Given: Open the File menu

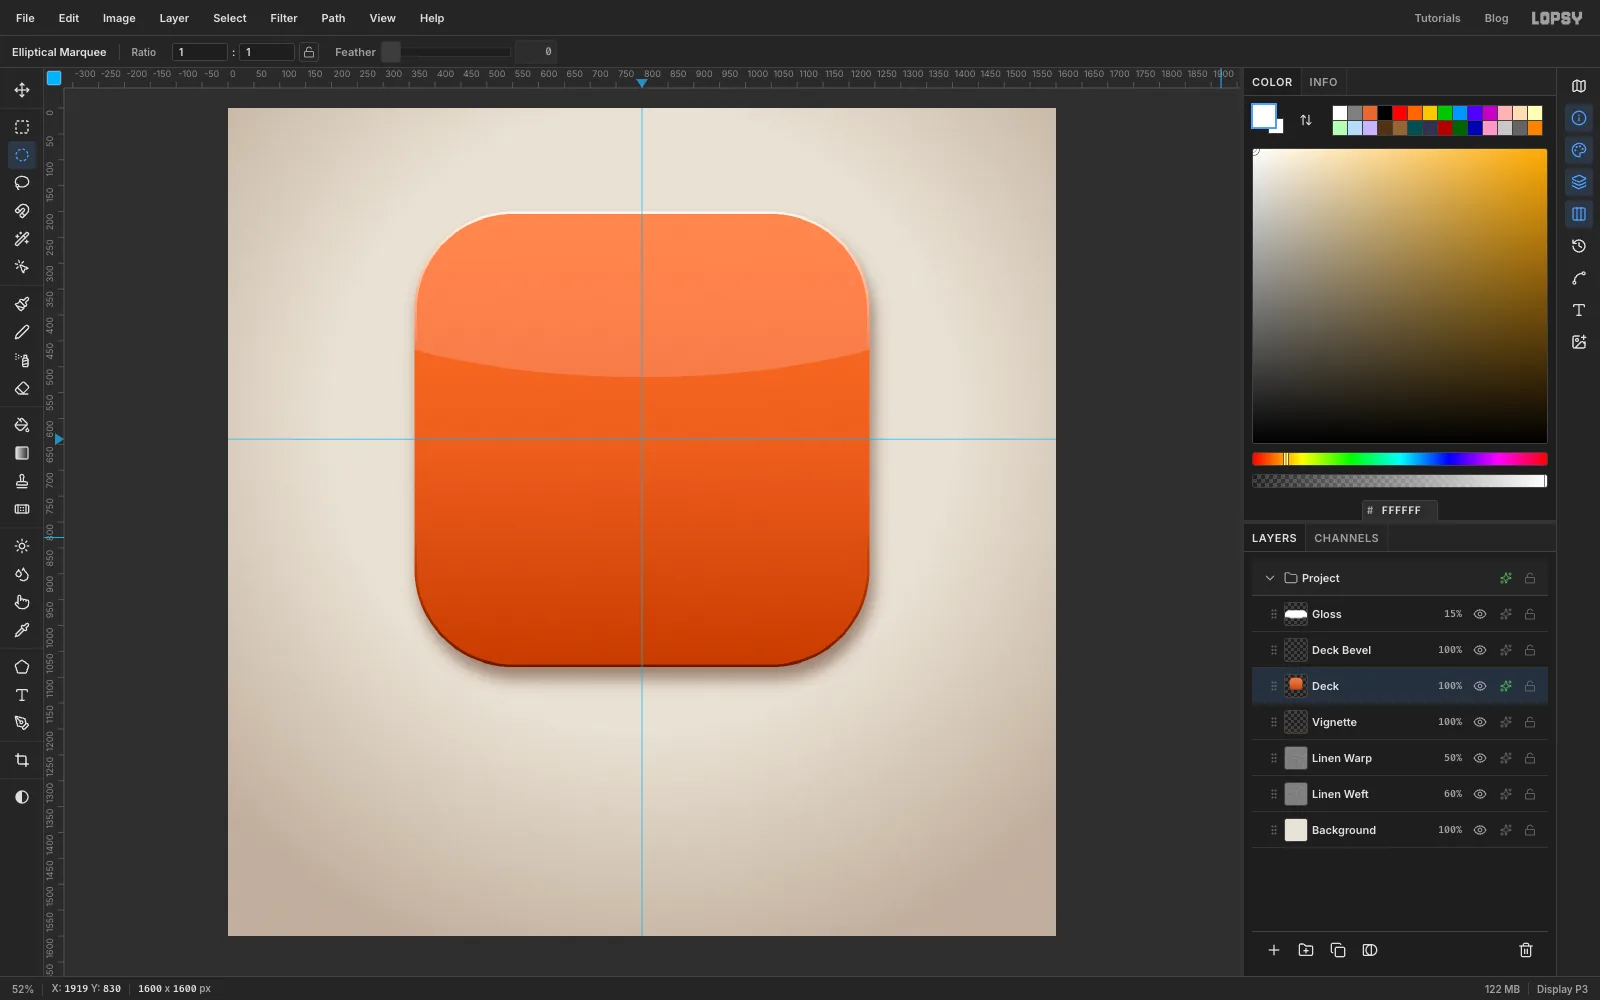Looking at the screenshot, I should 25,18.
